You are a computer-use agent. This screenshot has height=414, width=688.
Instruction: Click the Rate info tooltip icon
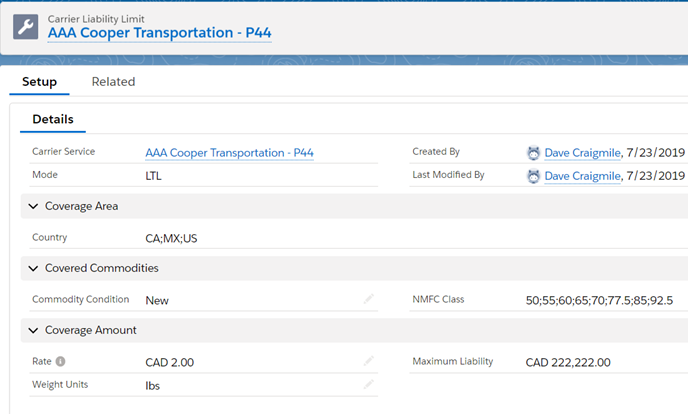pos(61,361)
